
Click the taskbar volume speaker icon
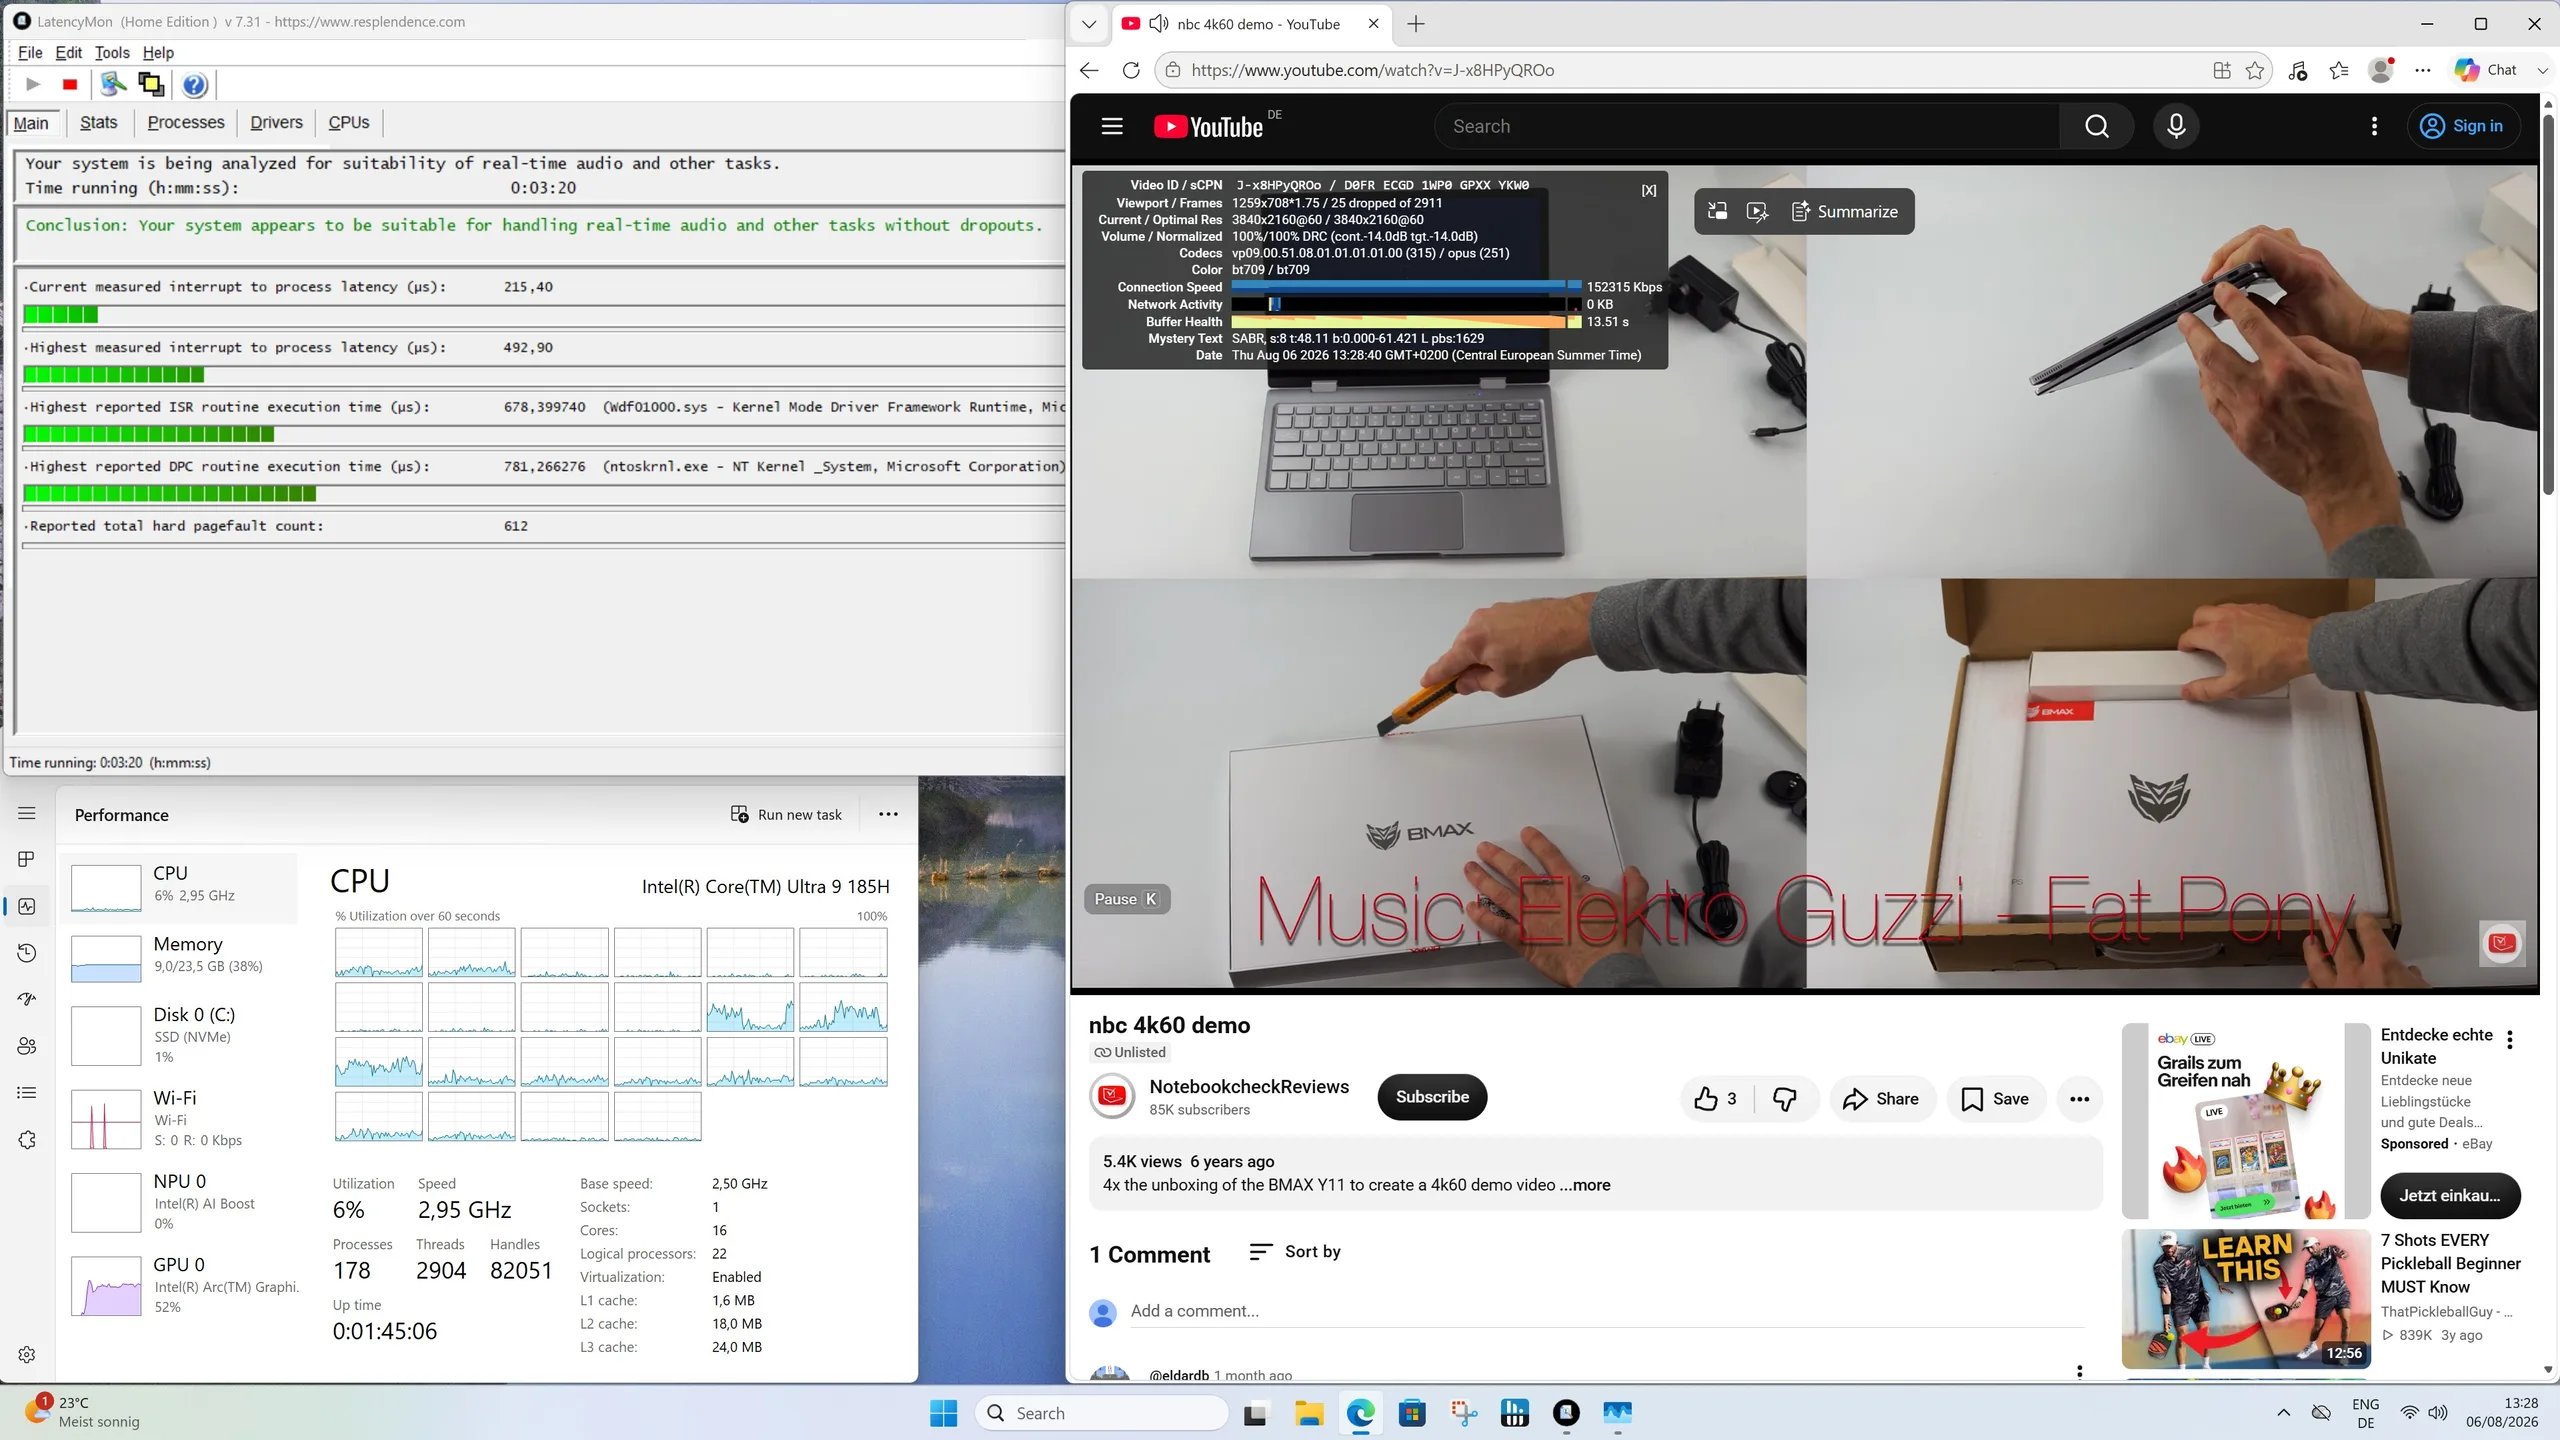coord(2438,1412)
